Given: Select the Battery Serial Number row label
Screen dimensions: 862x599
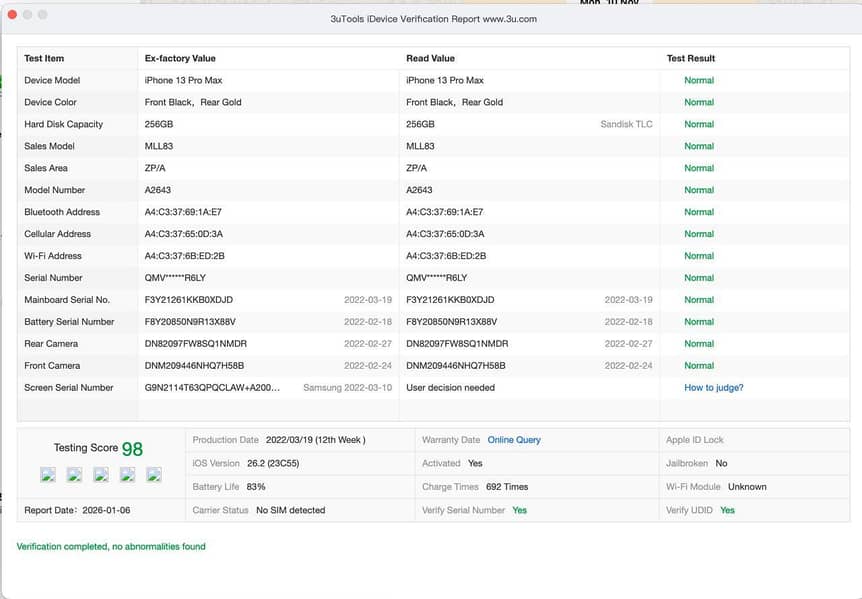Looking at the screenshot, I should coord(69,322).
